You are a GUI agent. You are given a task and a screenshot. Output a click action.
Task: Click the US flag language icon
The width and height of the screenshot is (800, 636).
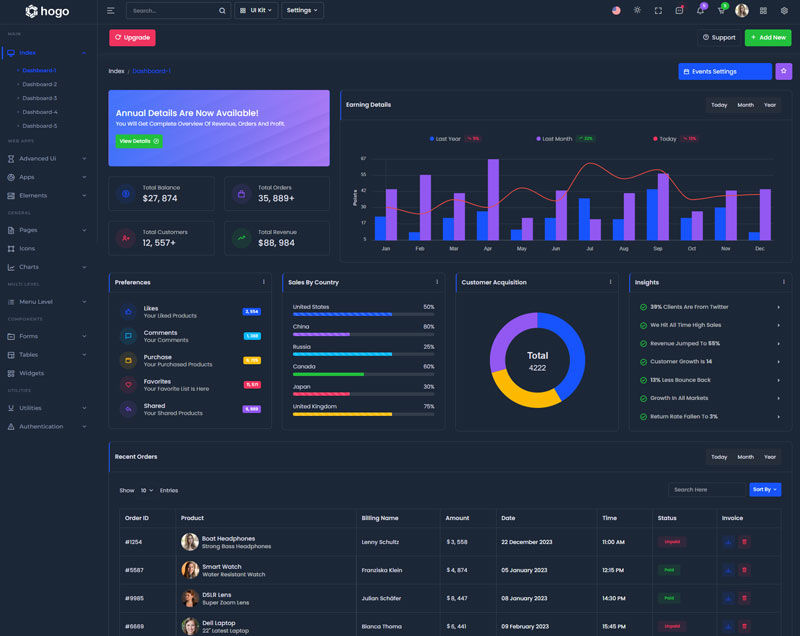(616, 10)
